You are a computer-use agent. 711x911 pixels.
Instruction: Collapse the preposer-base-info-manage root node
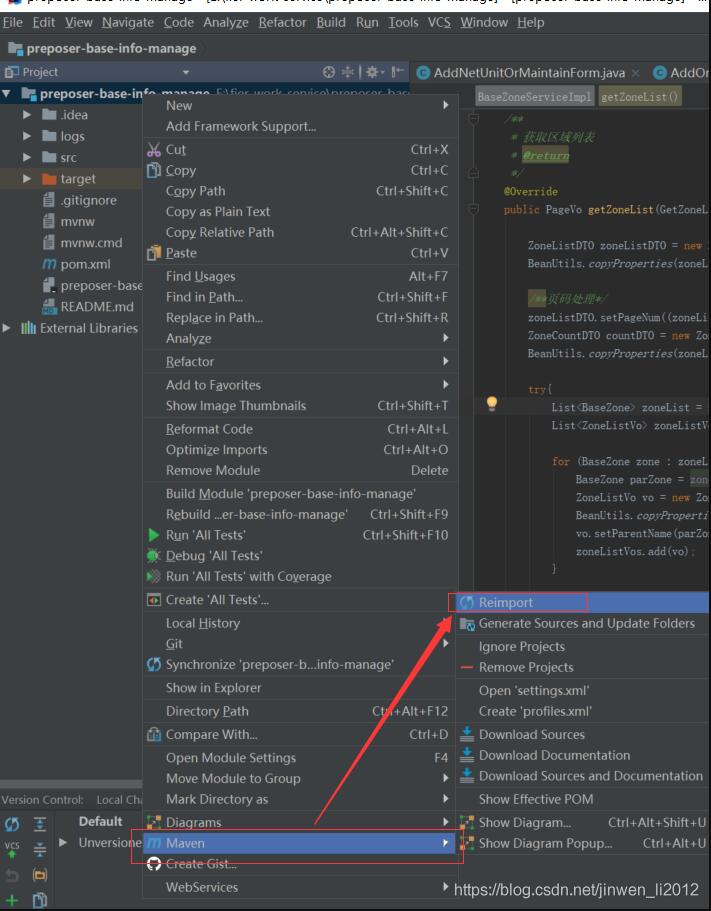pyautogui.click(x=6, y=94)
